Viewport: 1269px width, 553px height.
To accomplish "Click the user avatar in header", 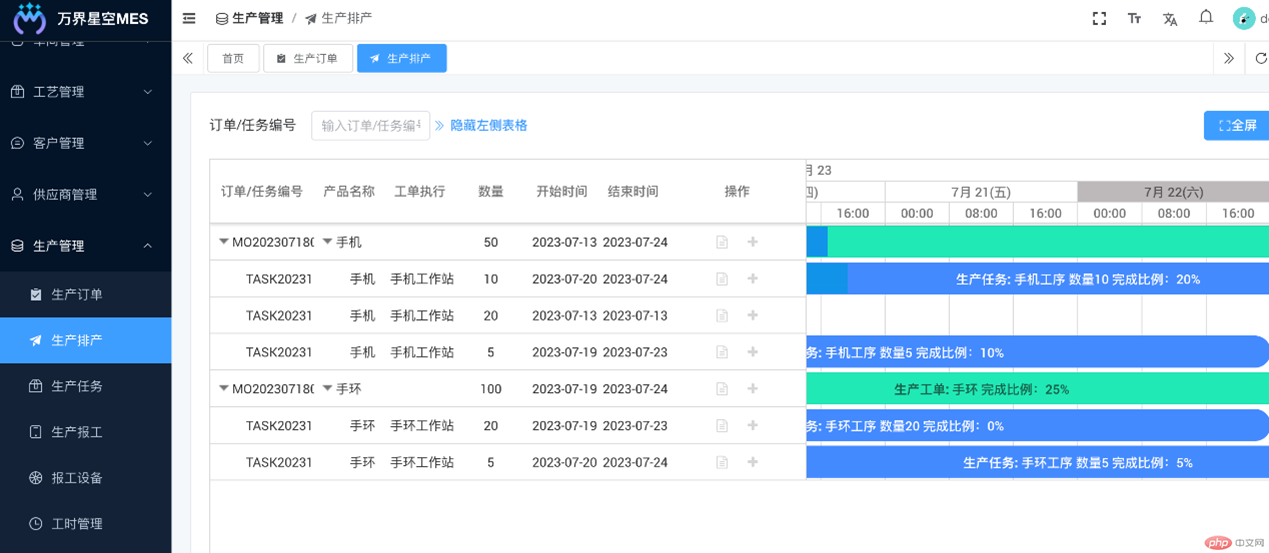I will (1244, 18).
